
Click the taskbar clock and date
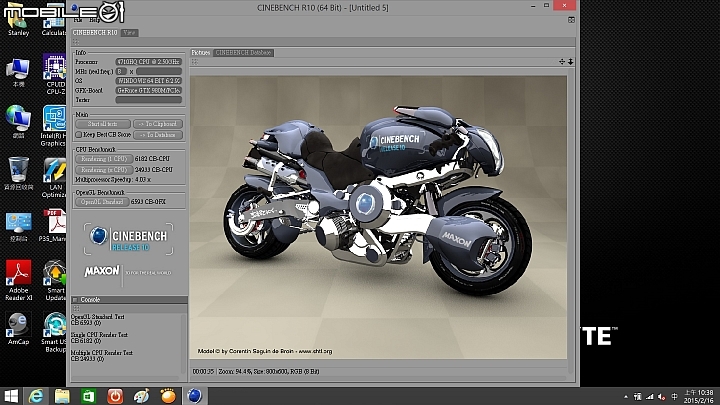tap(699, 396)
